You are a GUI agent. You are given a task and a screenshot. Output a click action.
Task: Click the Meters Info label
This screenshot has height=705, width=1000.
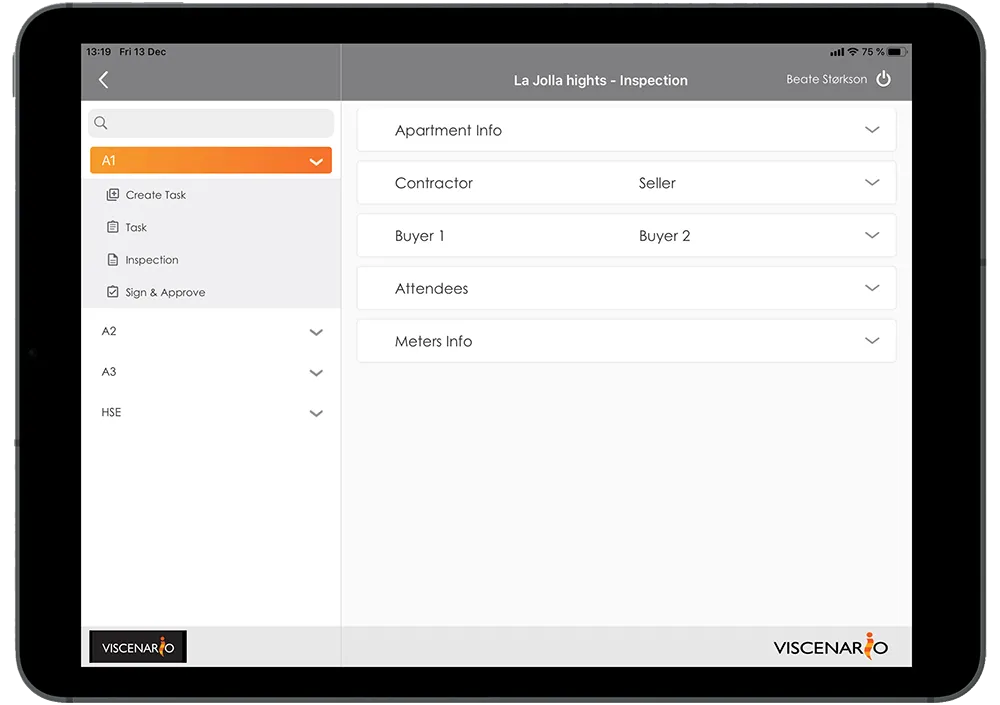(434, 341)
